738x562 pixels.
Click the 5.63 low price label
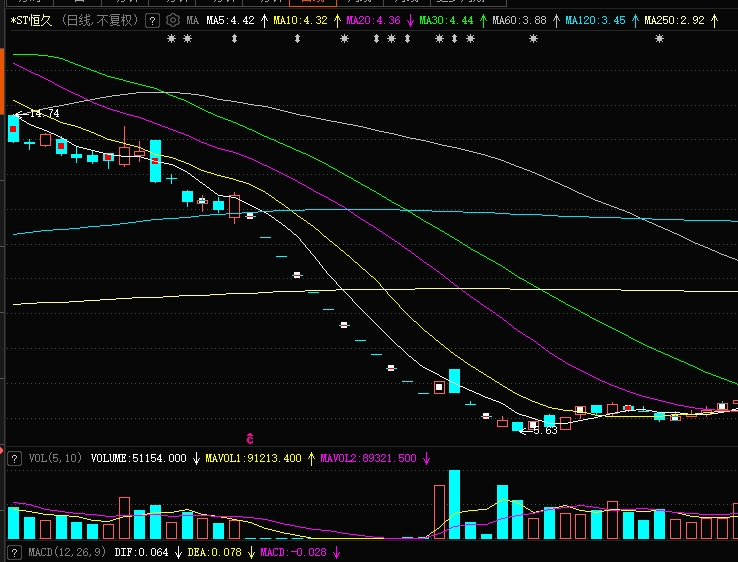point(545,431)
